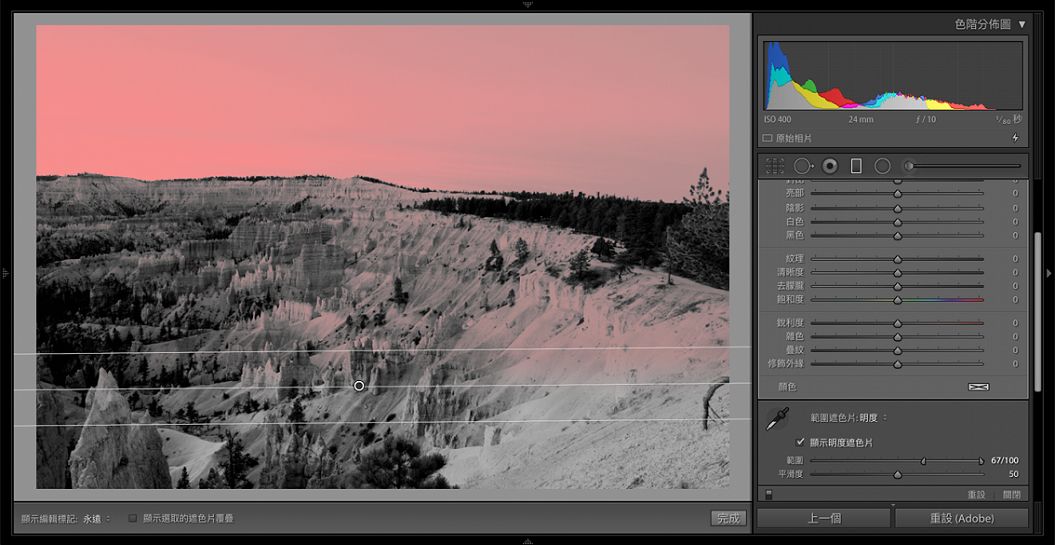
Task: Toggle the 原始相片 checkbox
Action: tap(767, 138)
